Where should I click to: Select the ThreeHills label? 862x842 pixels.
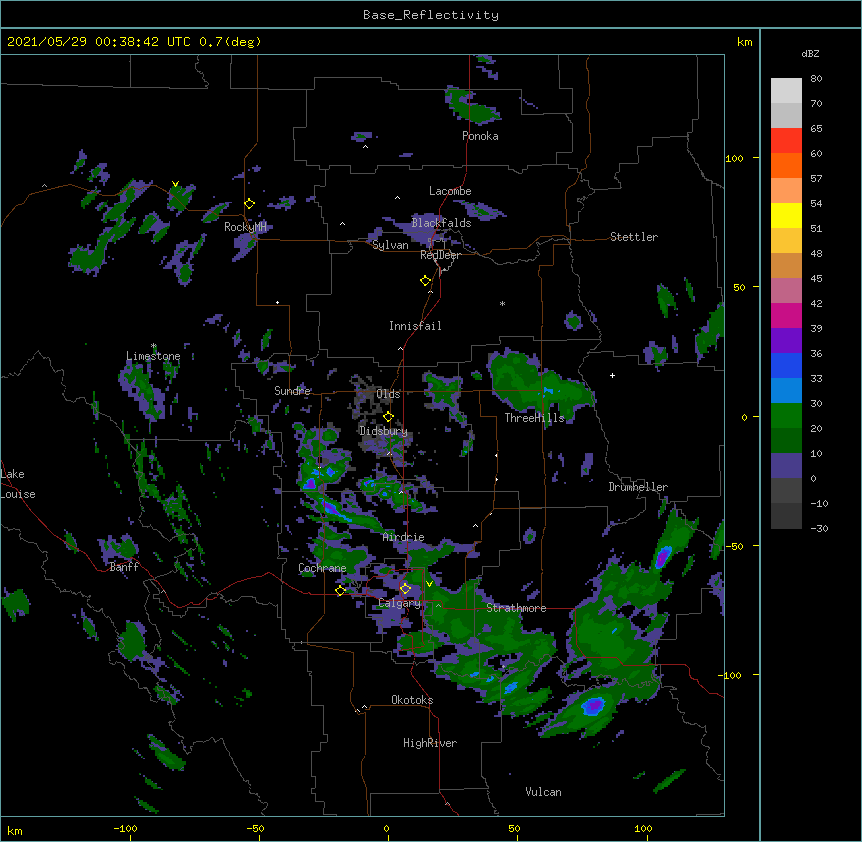coord(534,418)
